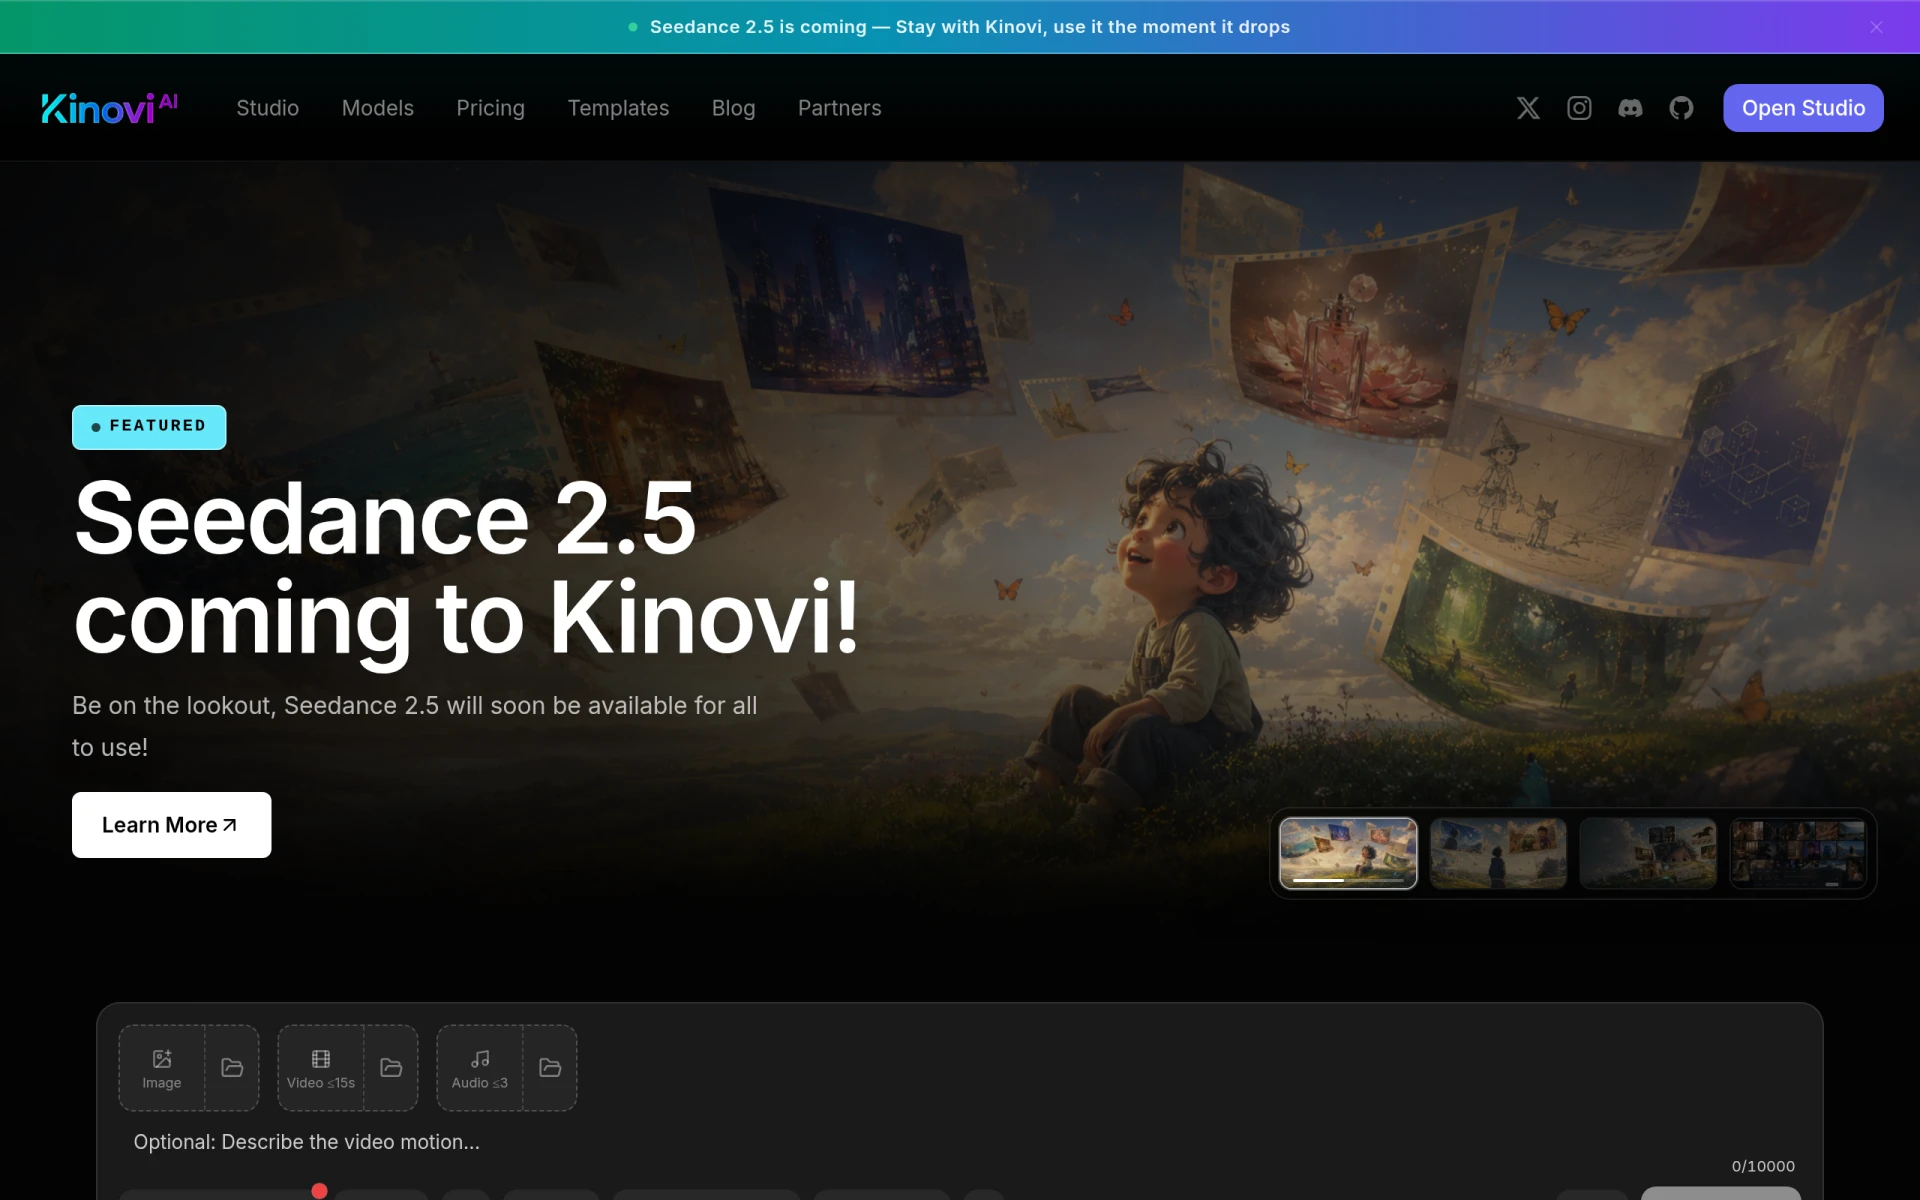Click the Seedance 2.5 is coming banner text
Image resolution: width=1920 pixels, height=1200 pixels.
pos(969,27)
